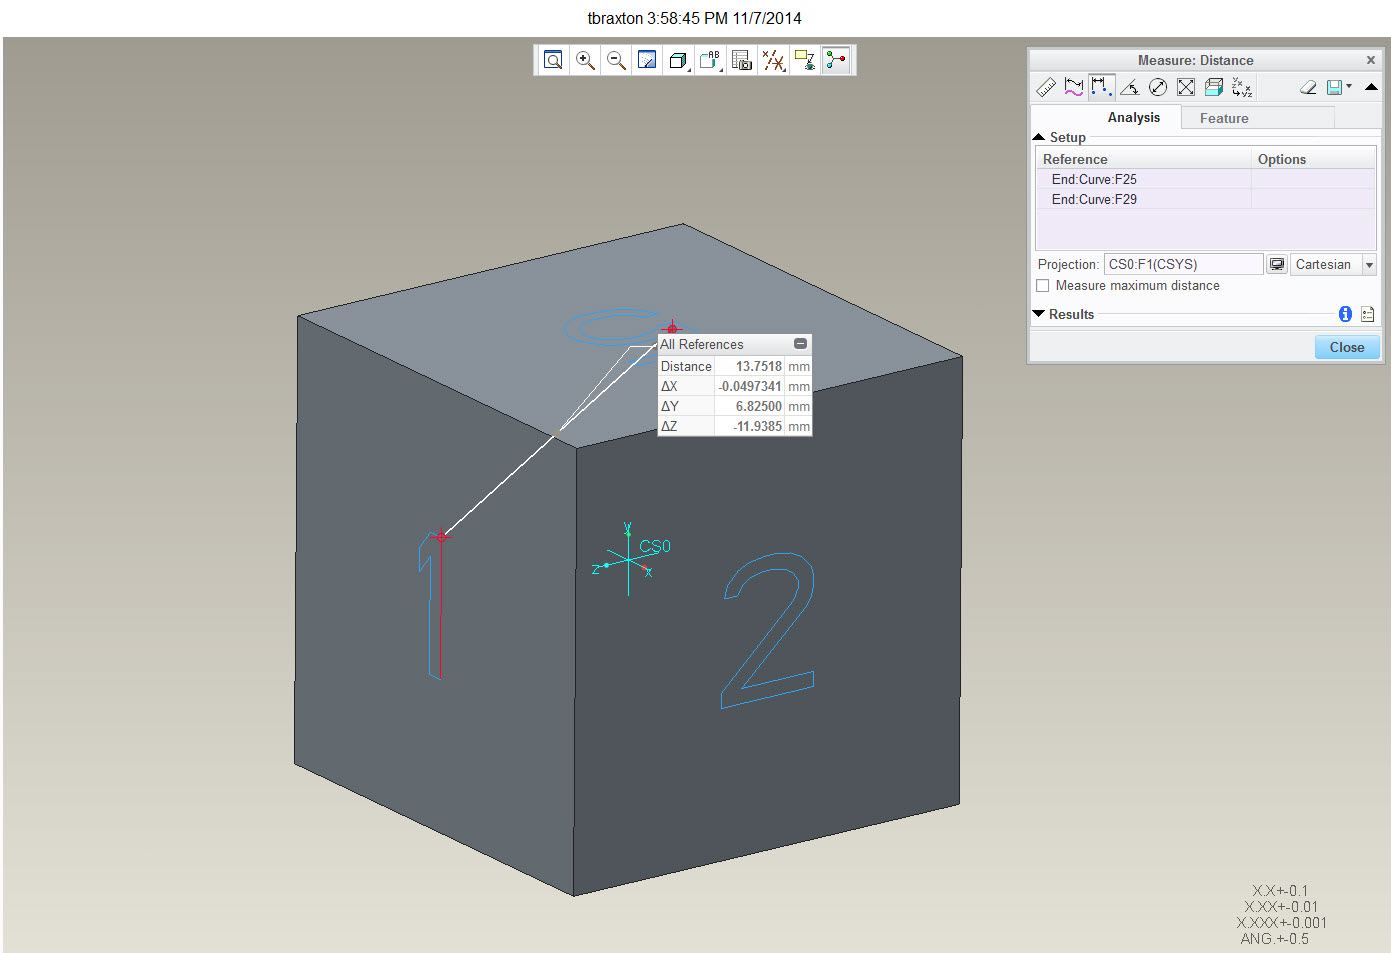Click the Distance value 13.7518
1391x953 pixels.
pos(758,366)
